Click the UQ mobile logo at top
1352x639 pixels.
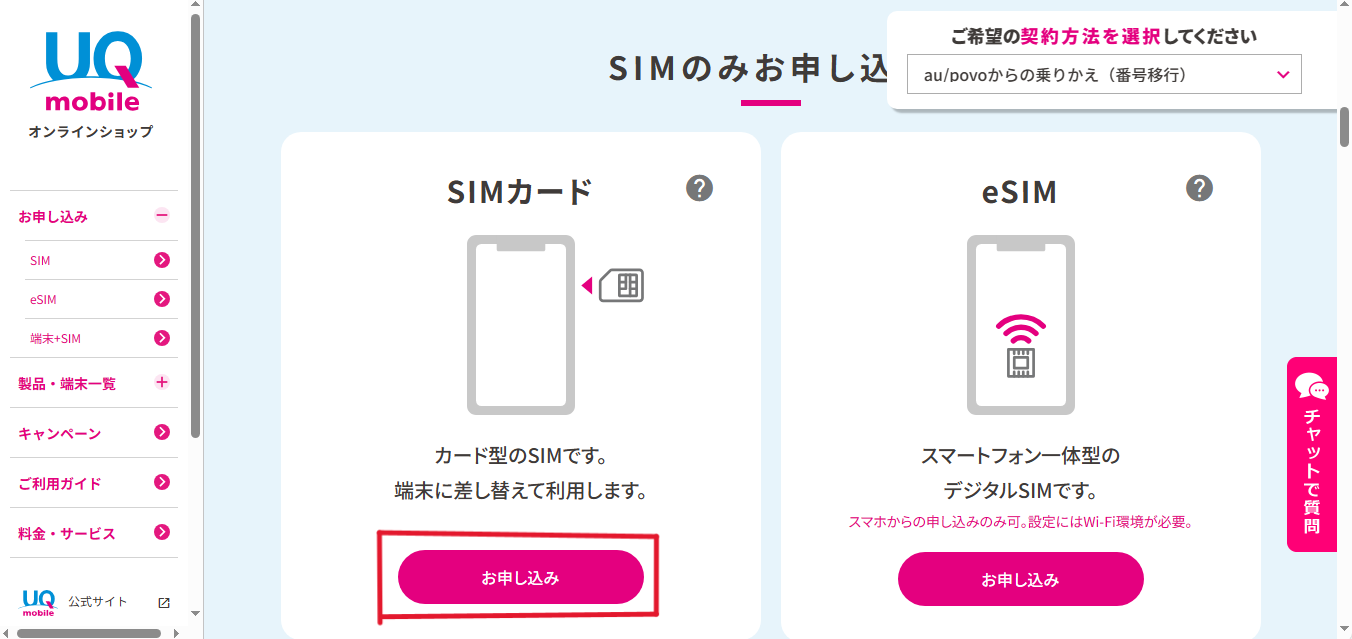tap(91, 72)
